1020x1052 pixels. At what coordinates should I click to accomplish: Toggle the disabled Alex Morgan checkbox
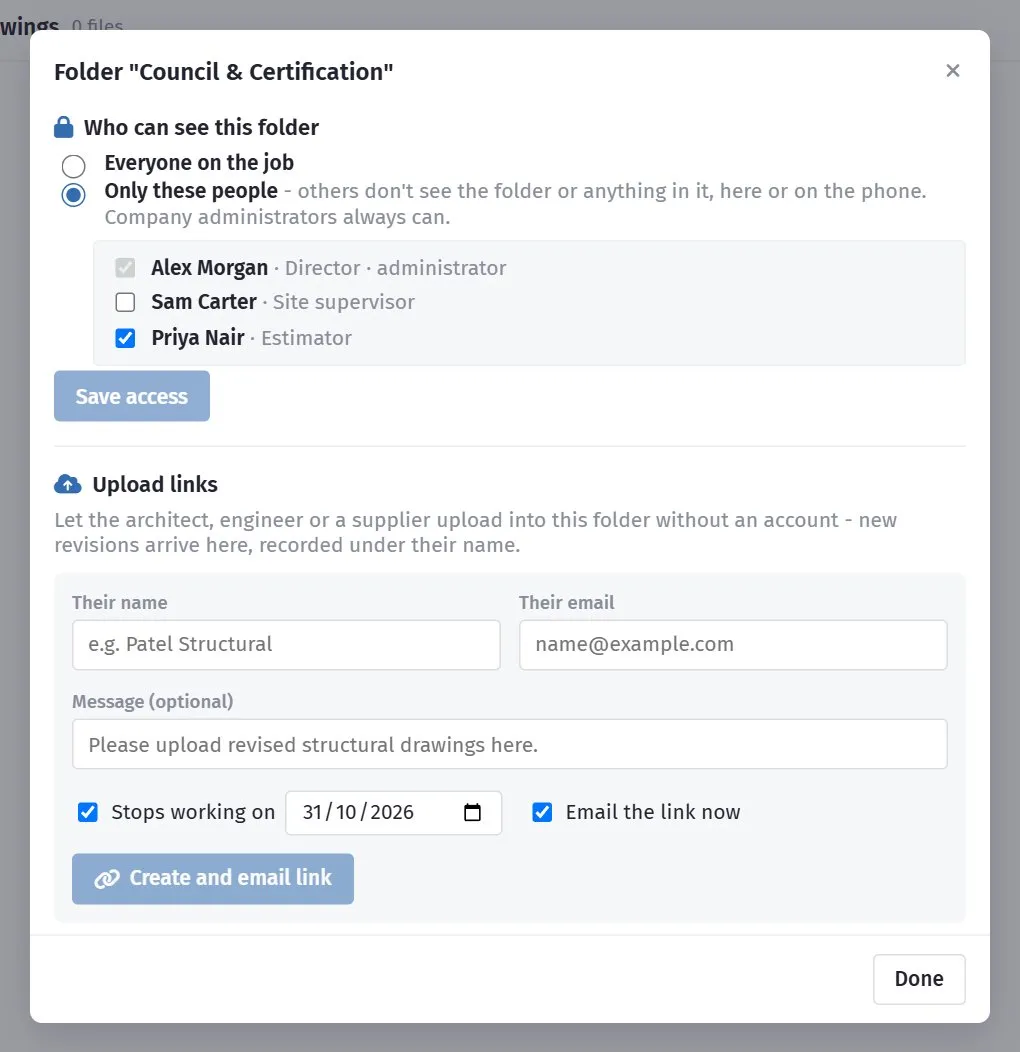point(125,268)
